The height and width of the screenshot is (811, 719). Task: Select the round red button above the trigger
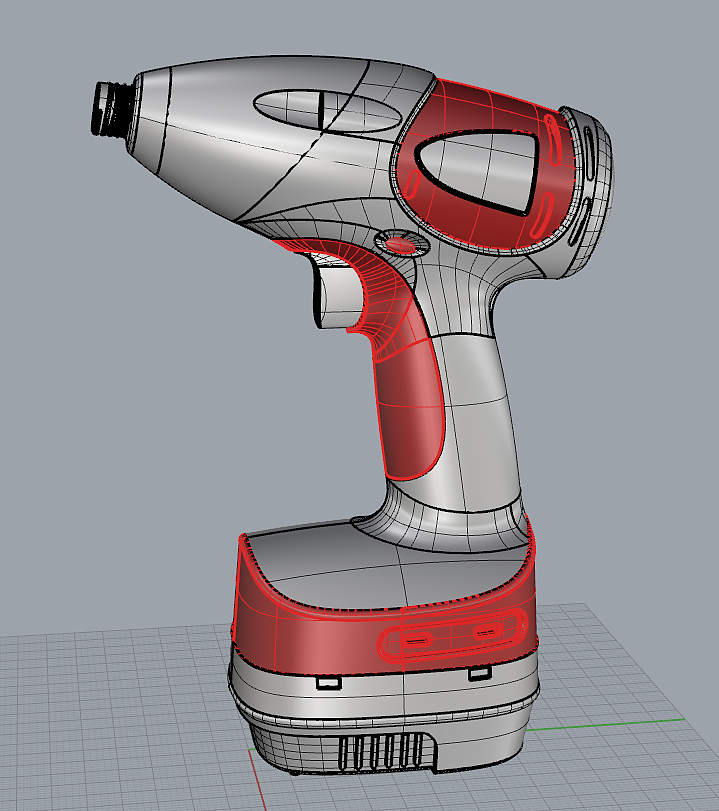coord(401,245)
